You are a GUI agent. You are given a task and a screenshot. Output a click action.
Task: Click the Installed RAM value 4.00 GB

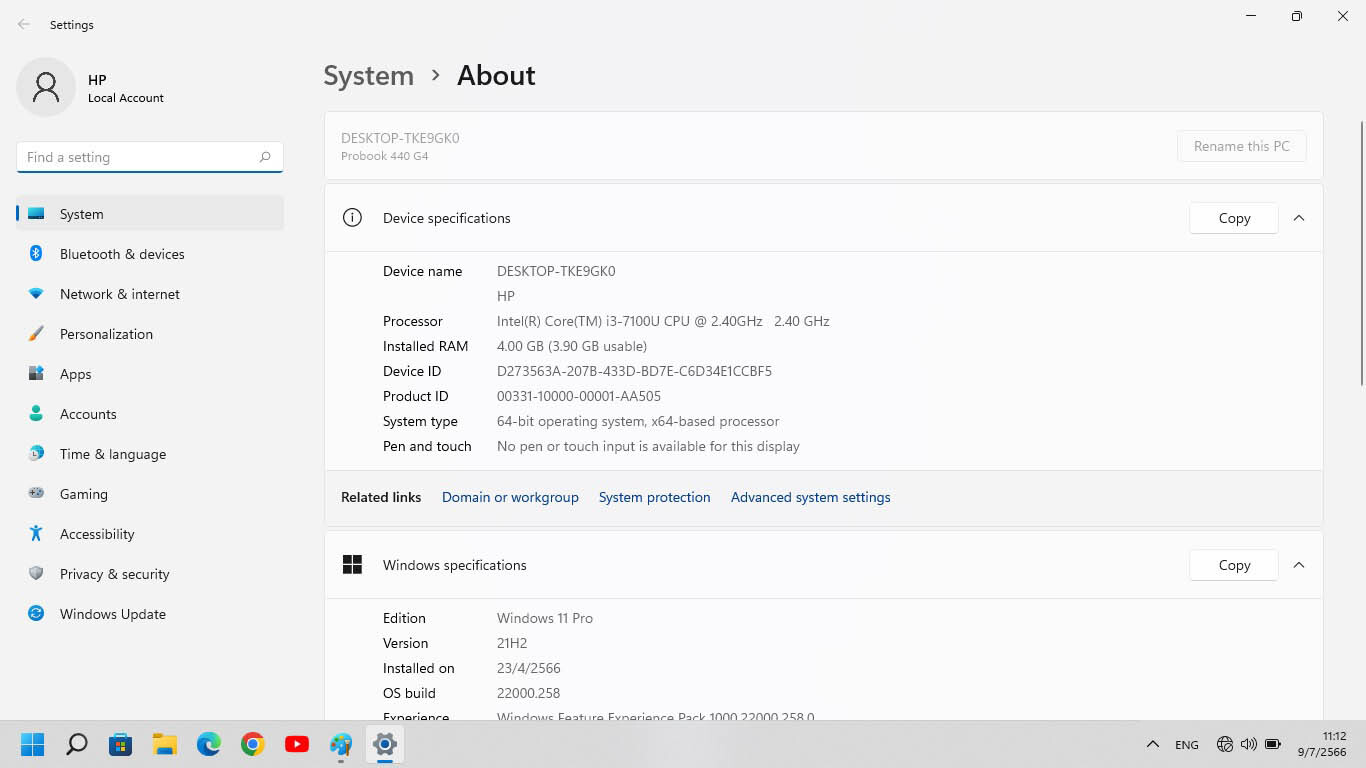point(572,346)
